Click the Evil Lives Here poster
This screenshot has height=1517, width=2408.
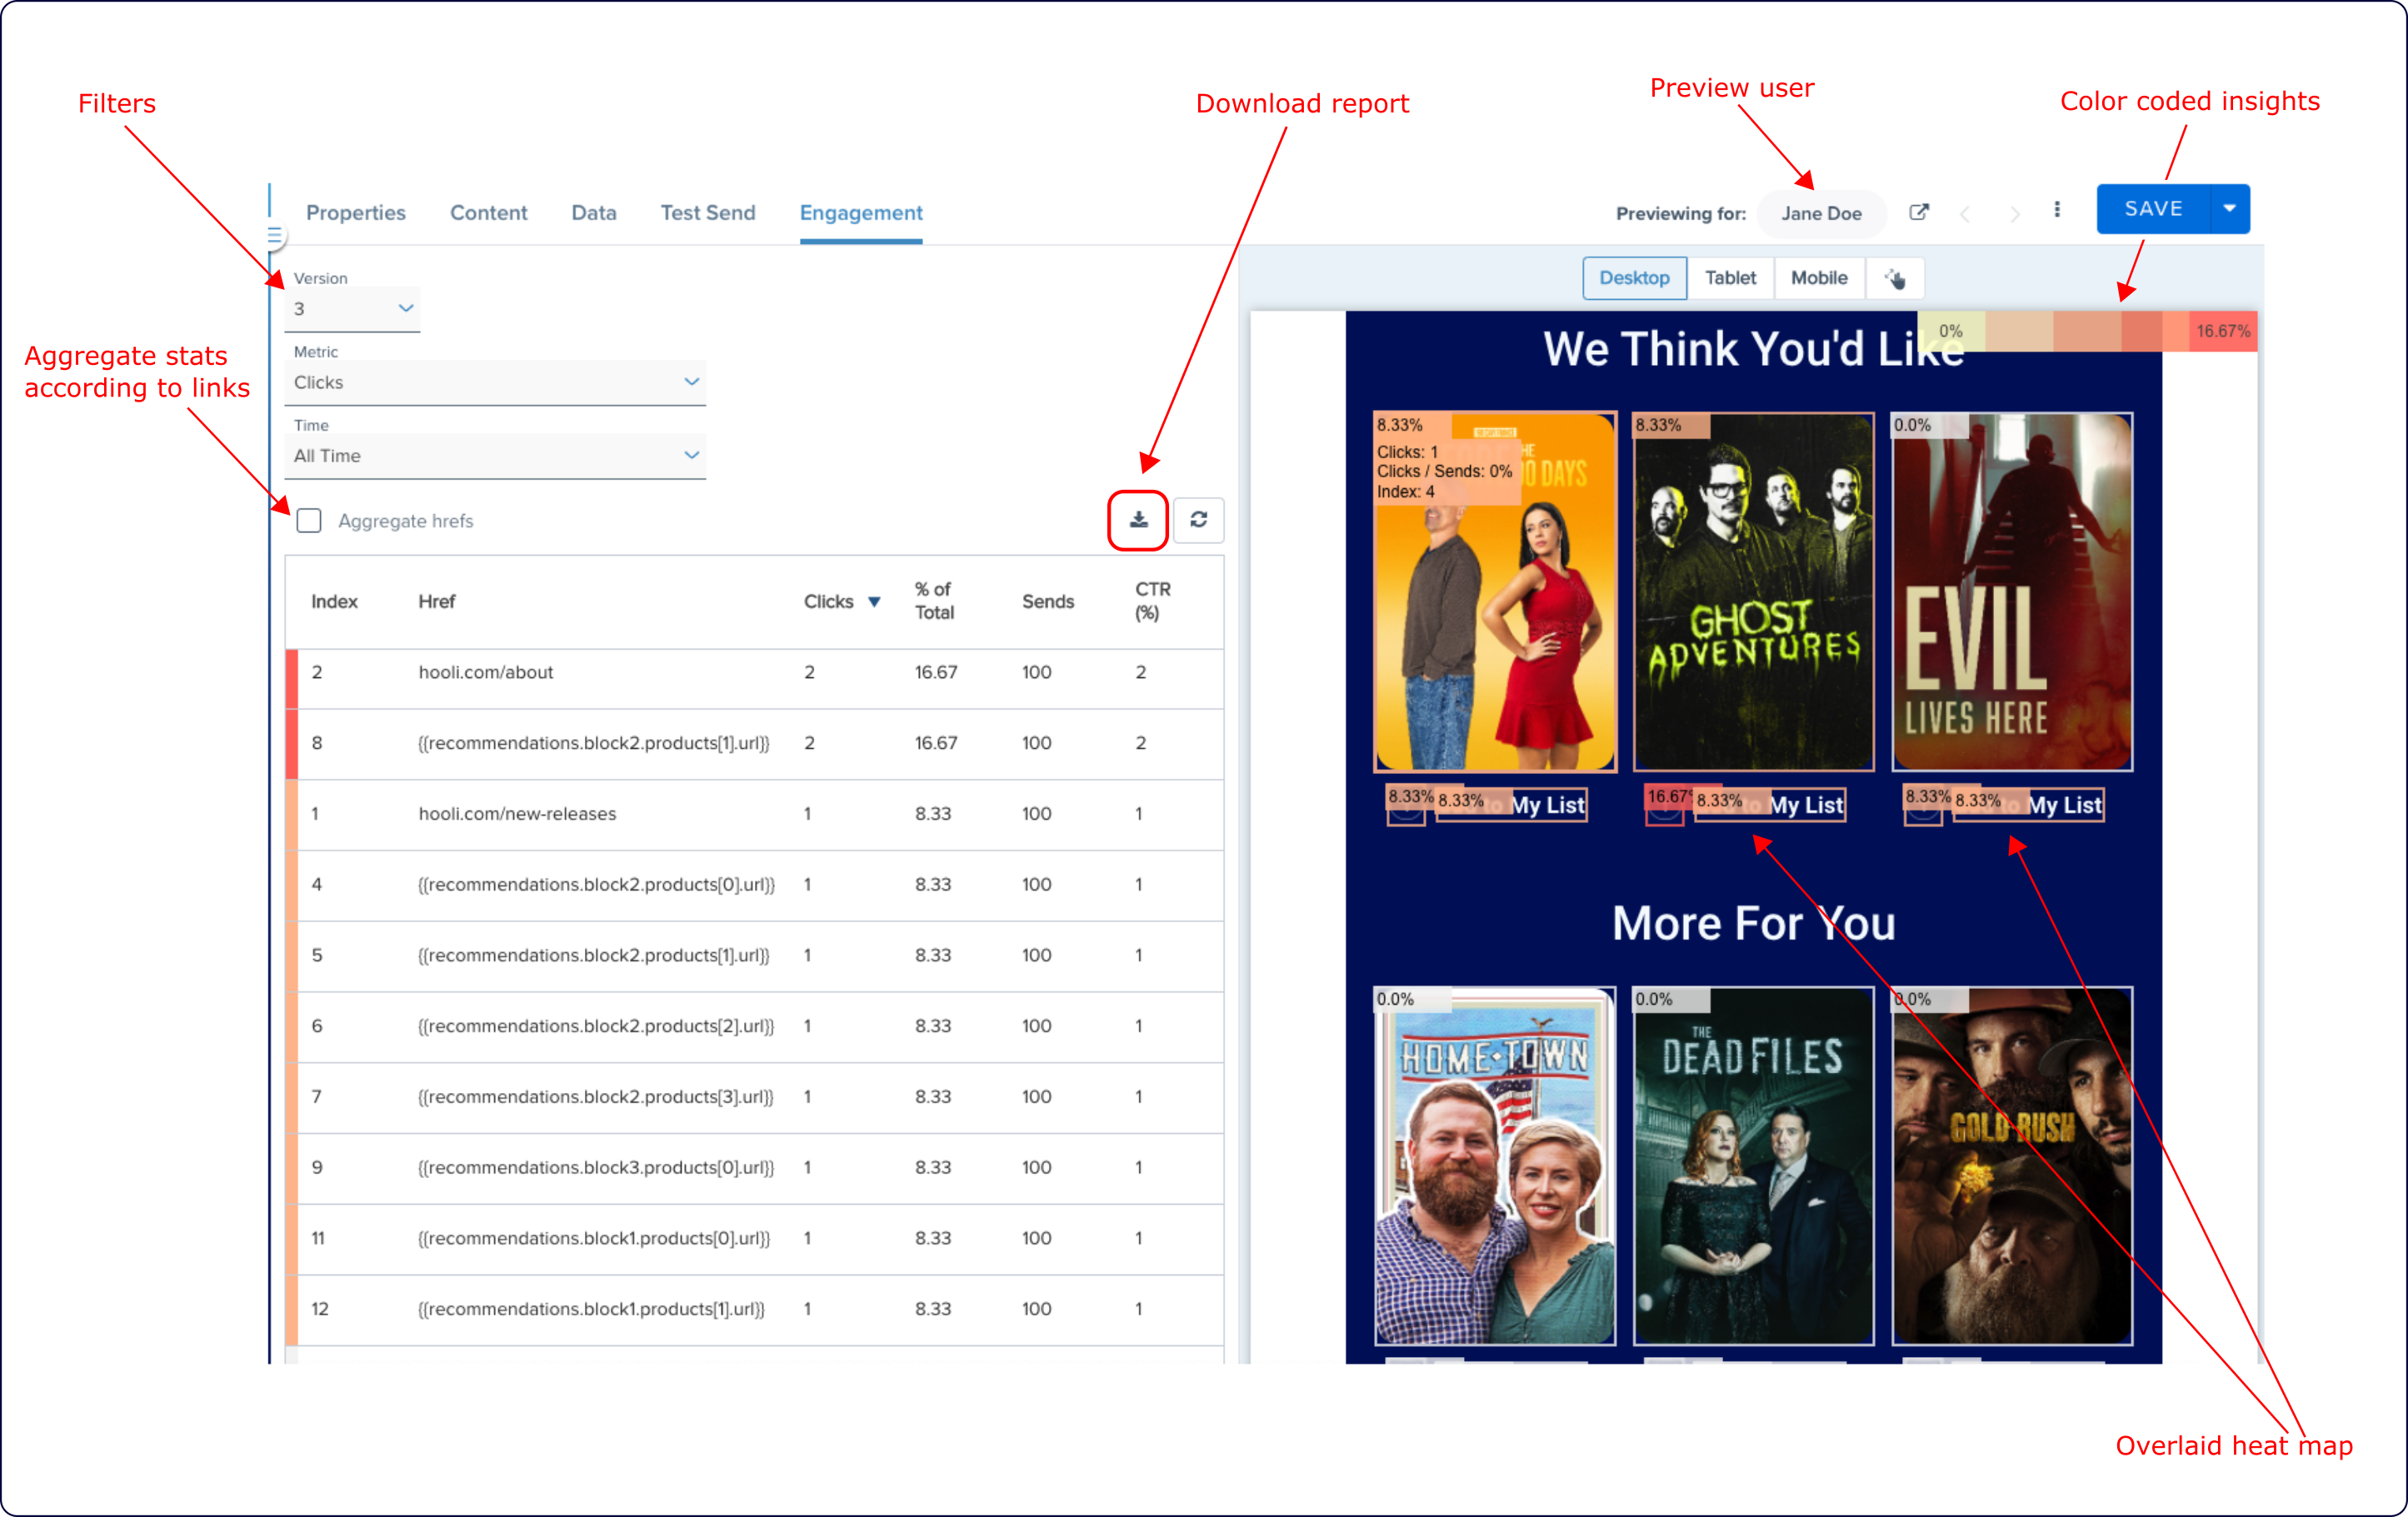click(2012, 591)
